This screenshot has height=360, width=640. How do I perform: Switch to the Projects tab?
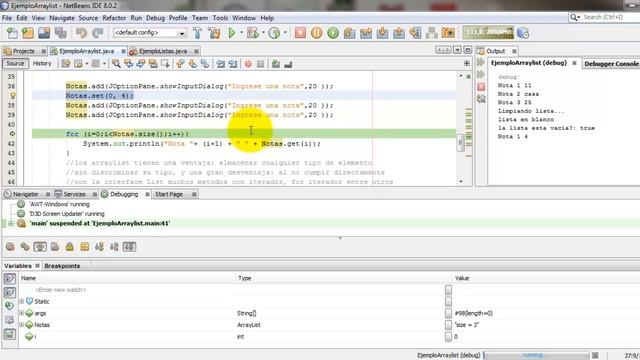(23, 51)
